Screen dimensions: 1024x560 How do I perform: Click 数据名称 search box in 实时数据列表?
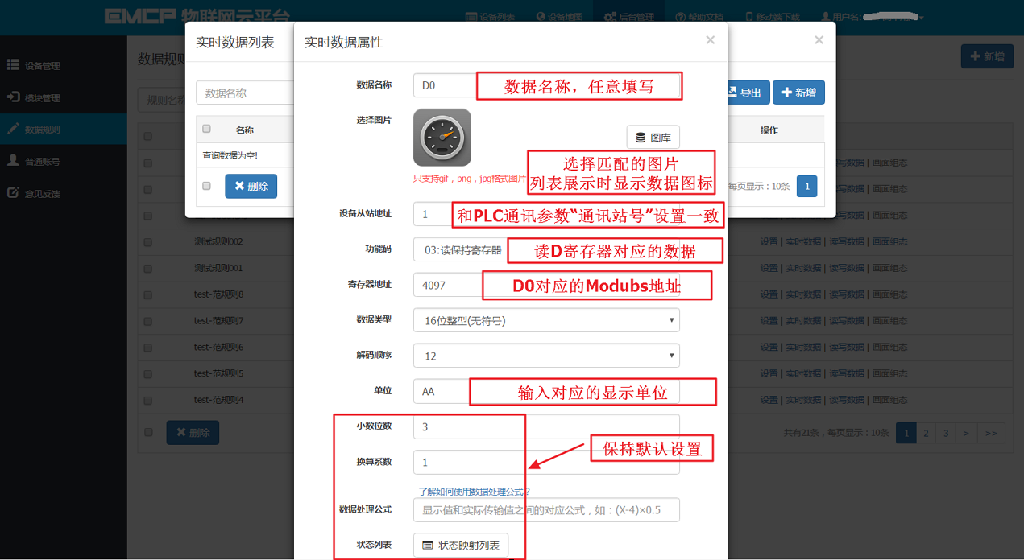pos(245,93)
